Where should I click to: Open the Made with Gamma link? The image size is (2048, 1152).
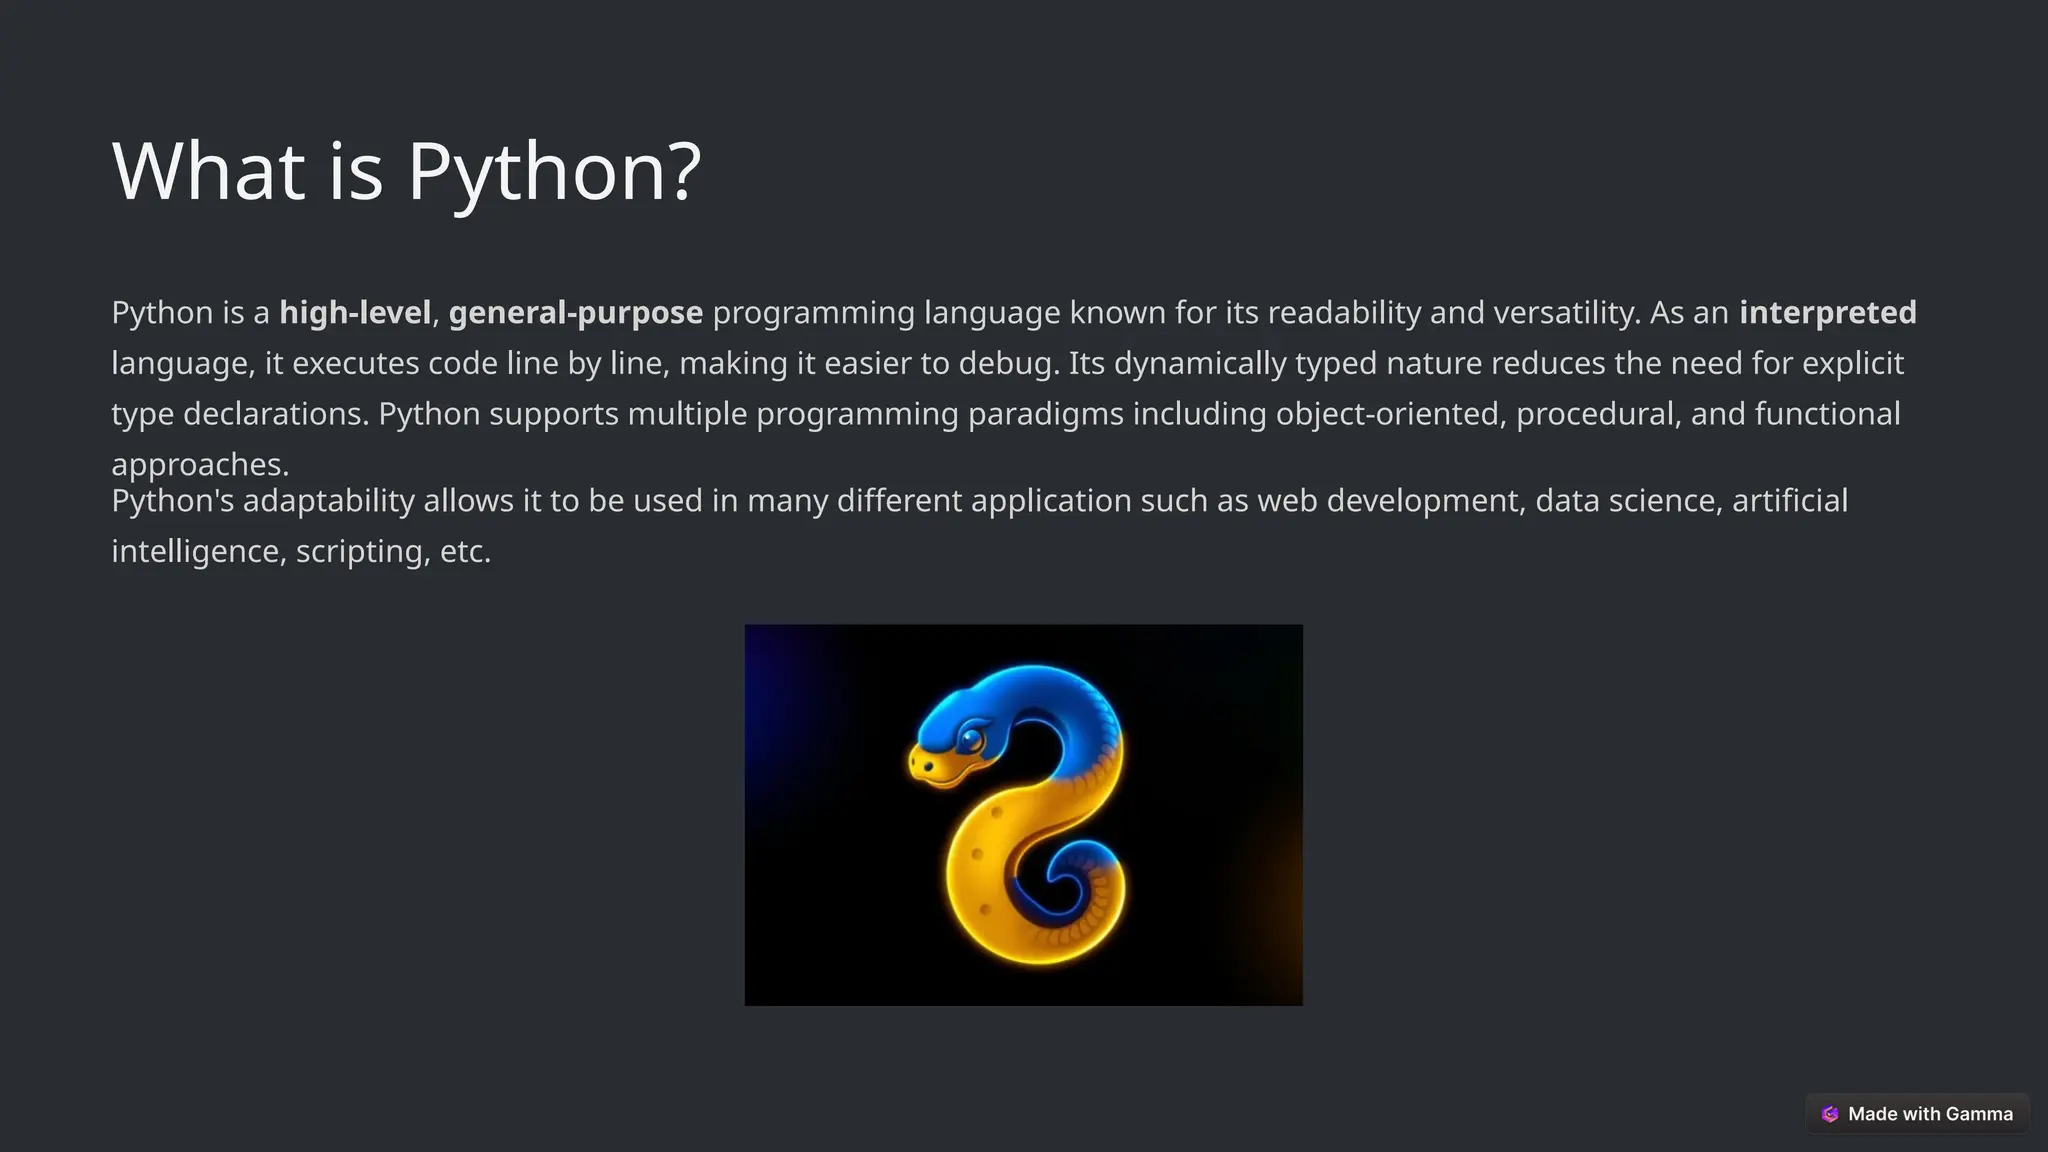1929,1114
